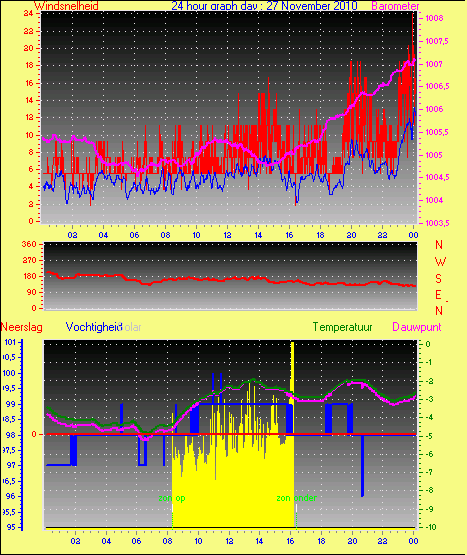This screenshot has width=467, height=555.
Task: Click the 'zon onder' sunset marker
Action: (x=296, y=498)
